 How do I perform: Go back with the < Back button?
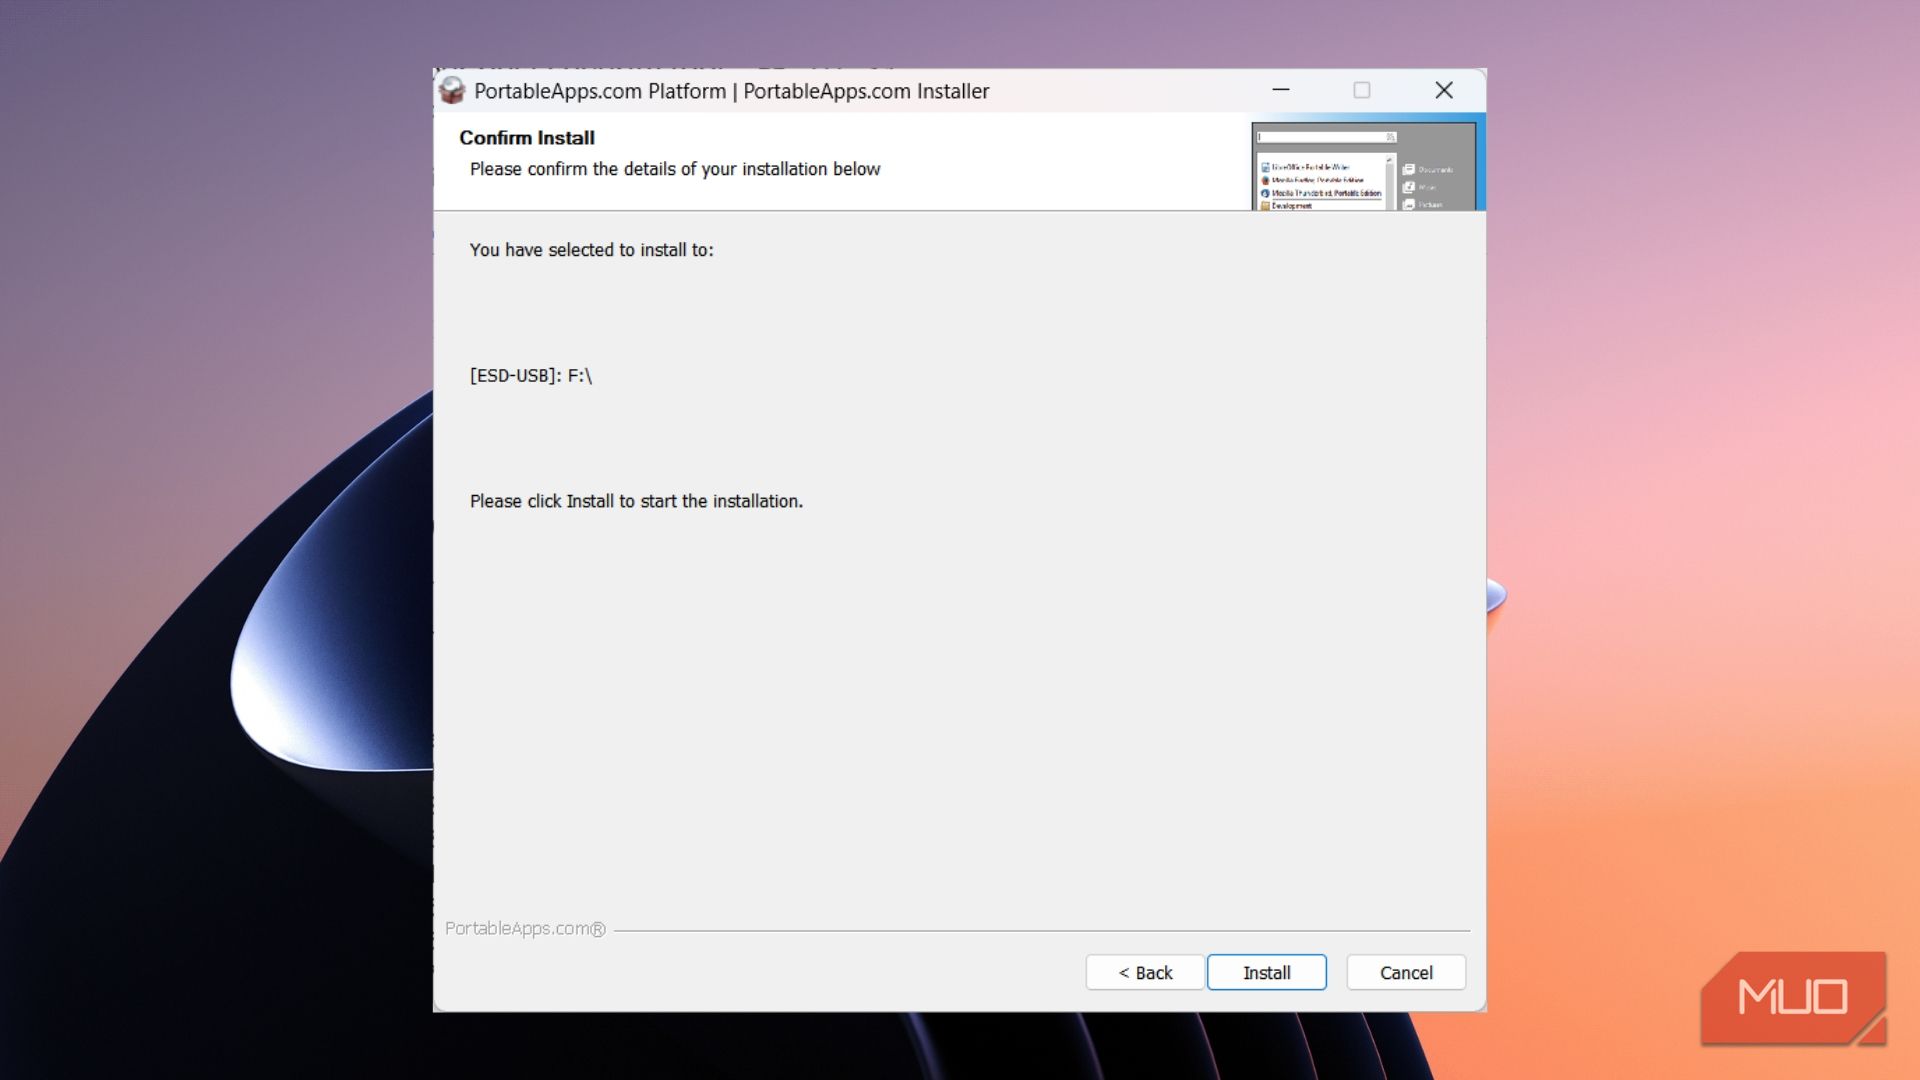[1145, 972]
